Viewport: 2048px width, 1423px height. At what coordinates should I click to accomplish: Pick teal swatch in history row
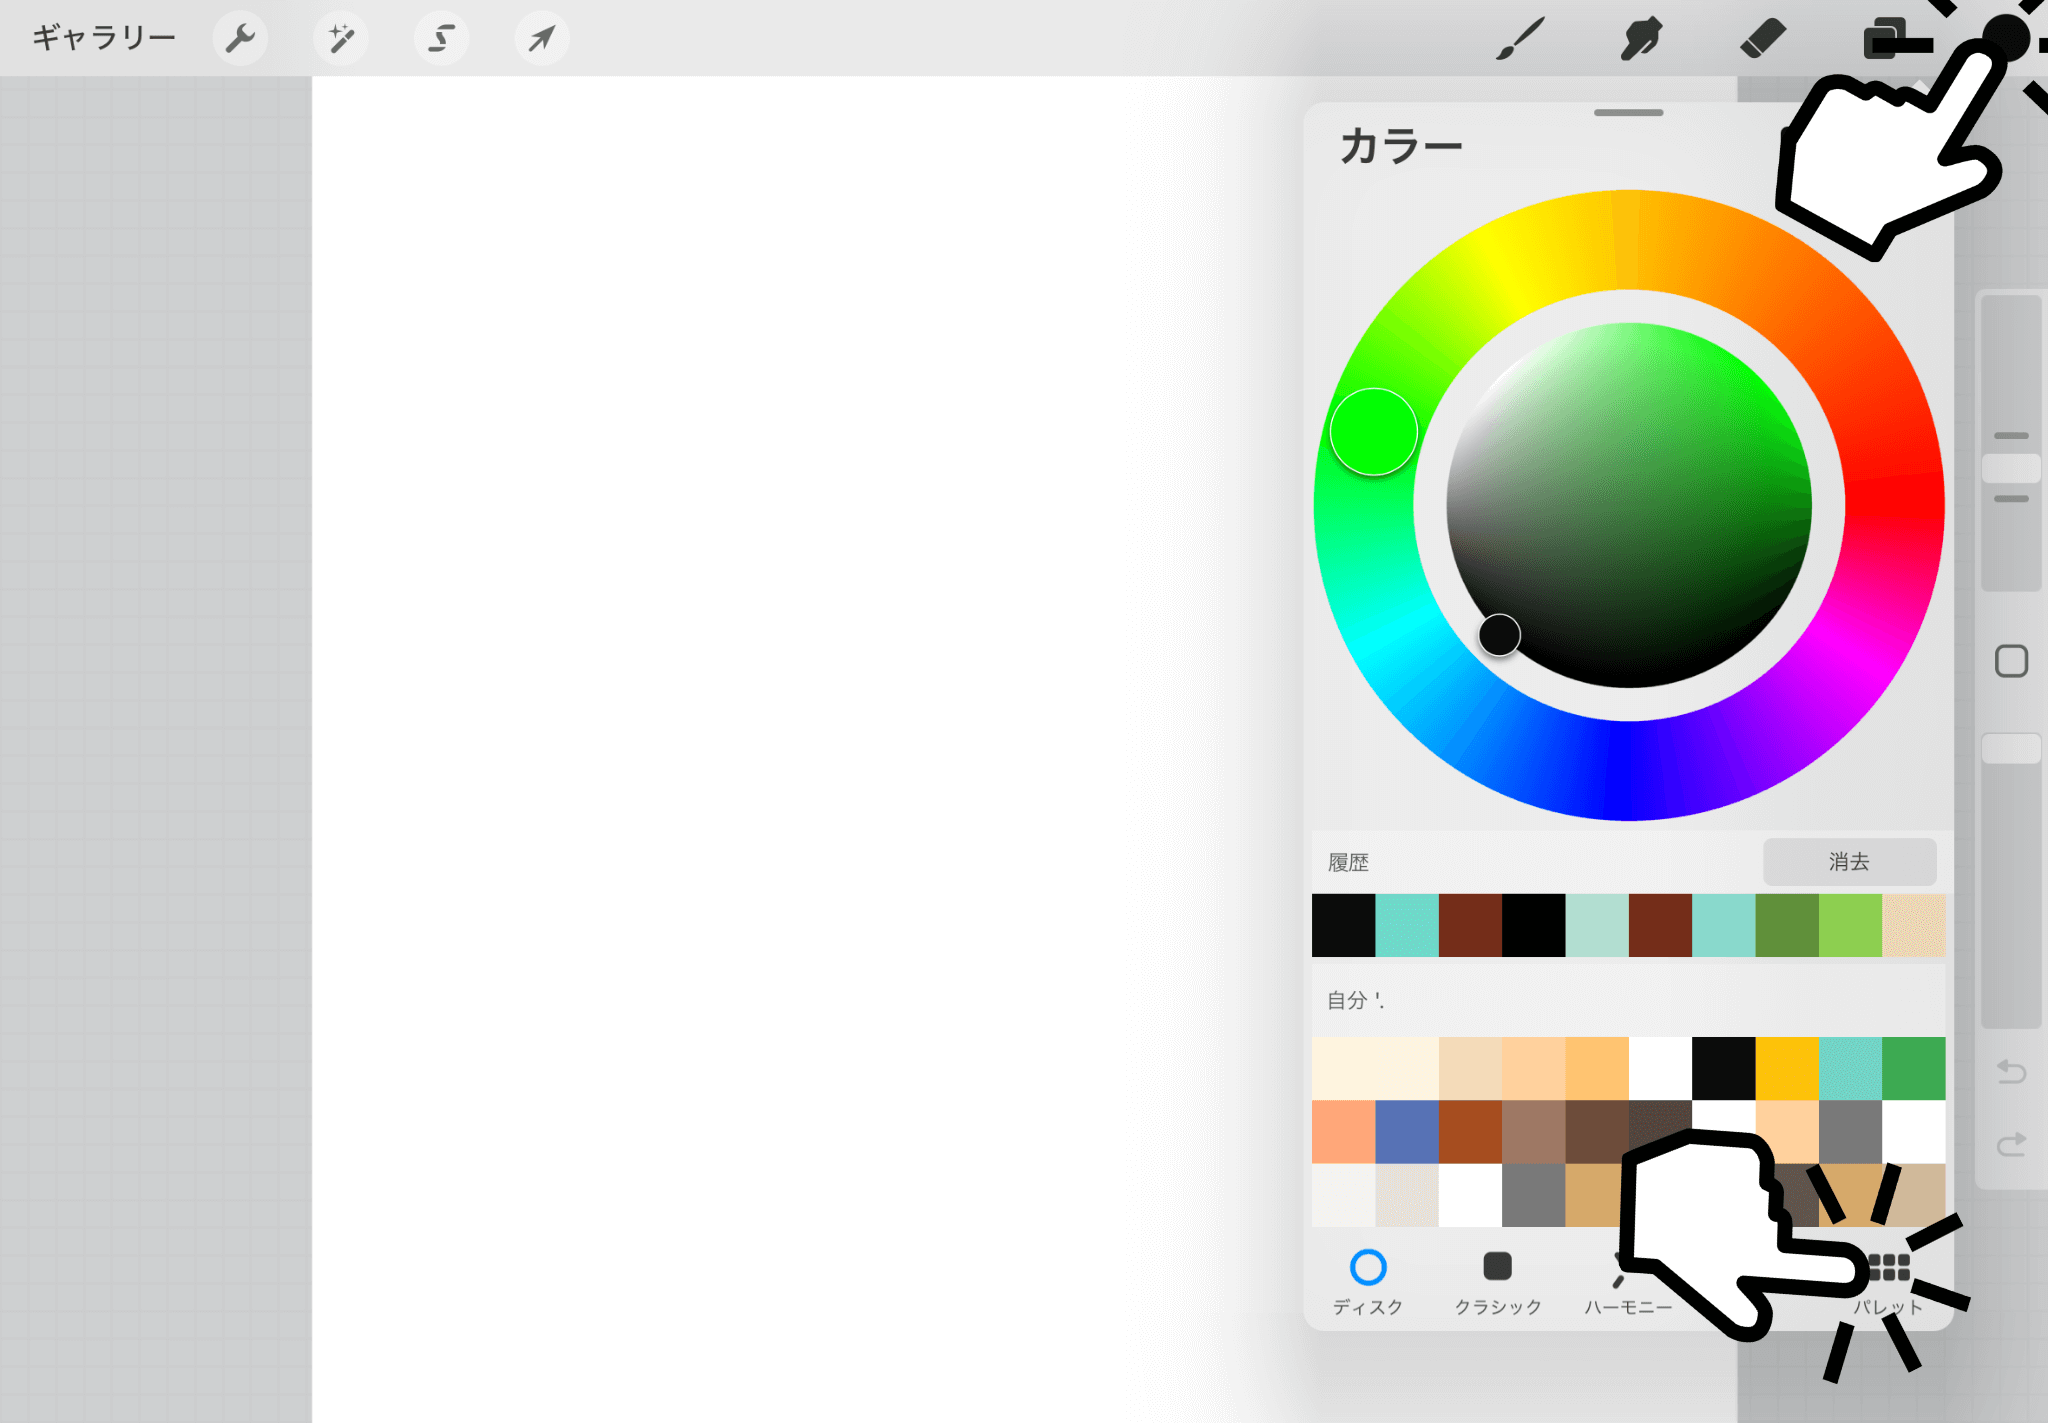coord(1406,925)
